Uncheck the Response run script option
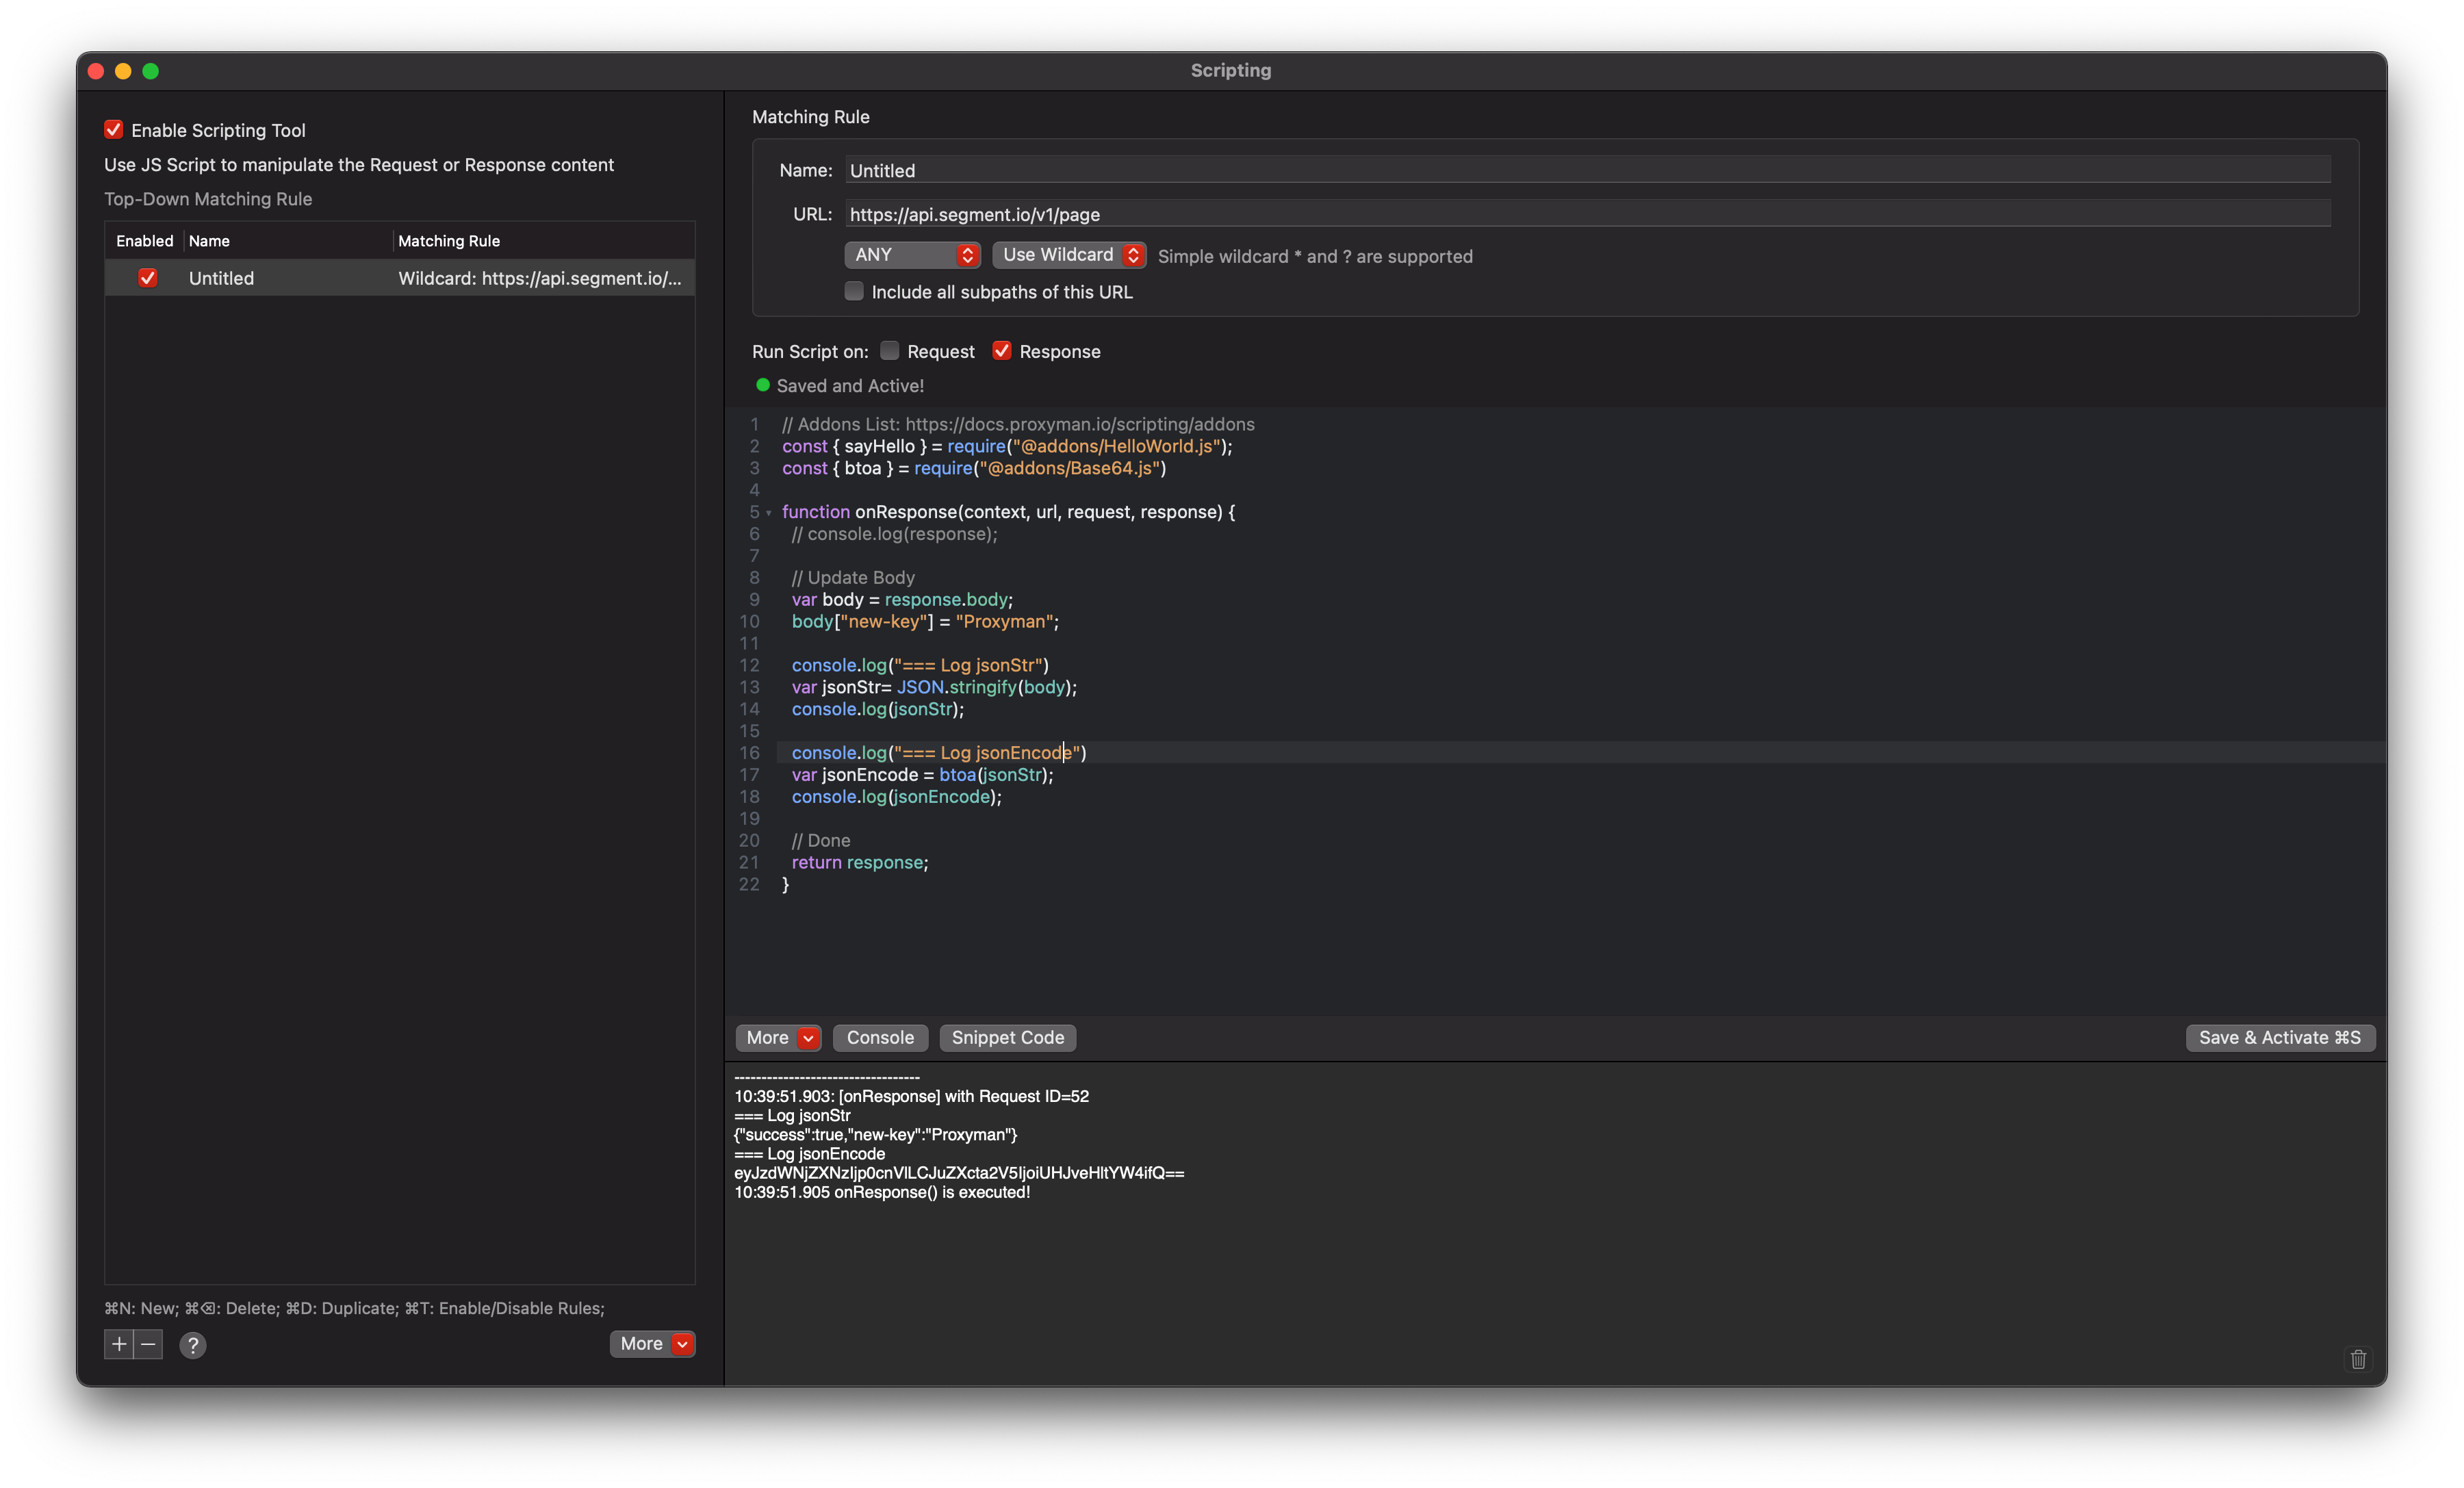This screenshot has width=2464, height=1488. 1002,351
